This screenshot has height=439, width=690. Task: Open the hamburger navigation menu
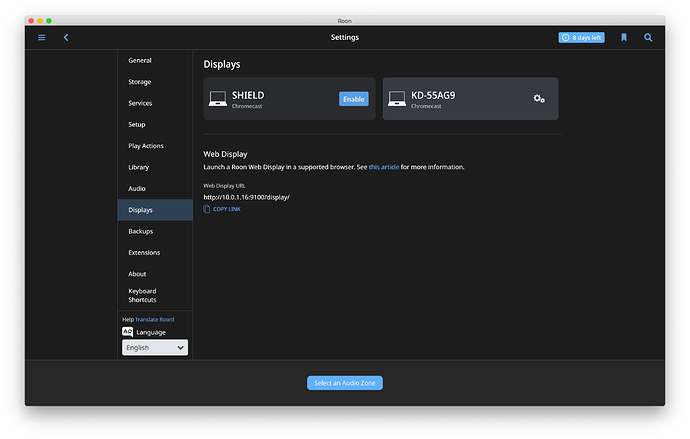tap(41, 38)
